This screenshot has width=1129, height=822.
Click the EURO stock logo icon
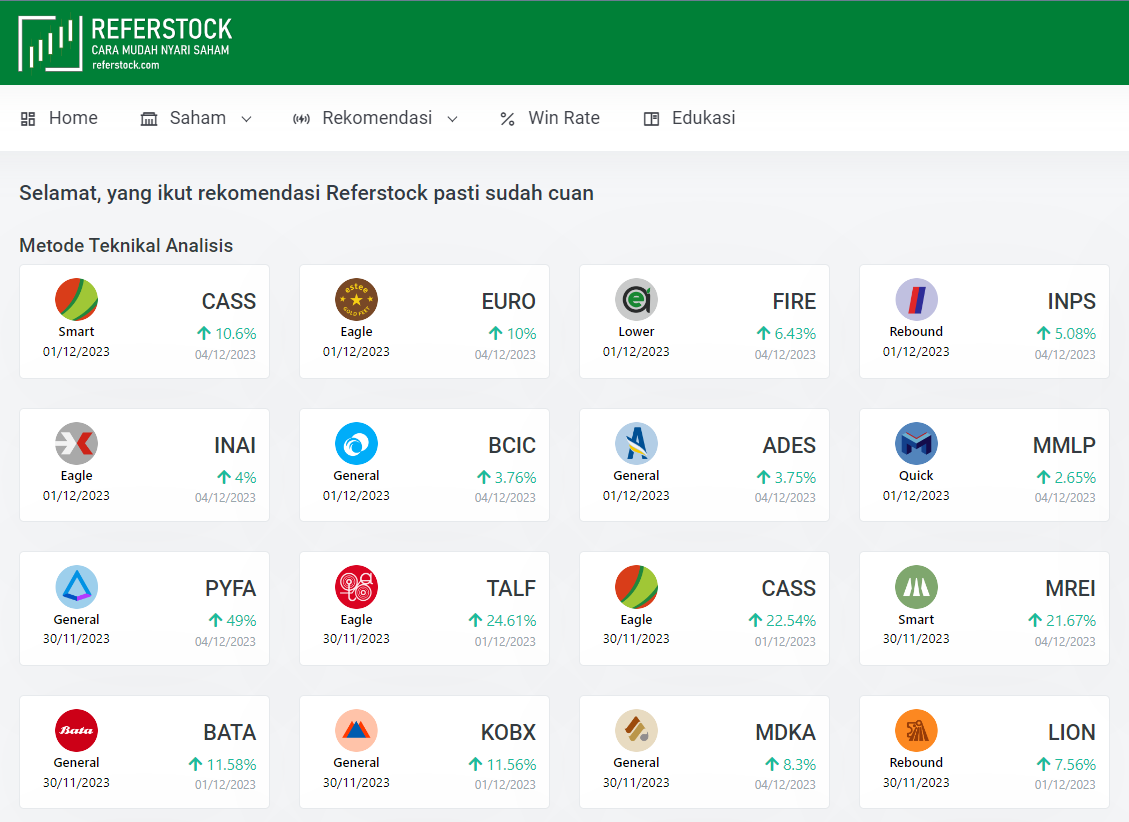(356, 300)
